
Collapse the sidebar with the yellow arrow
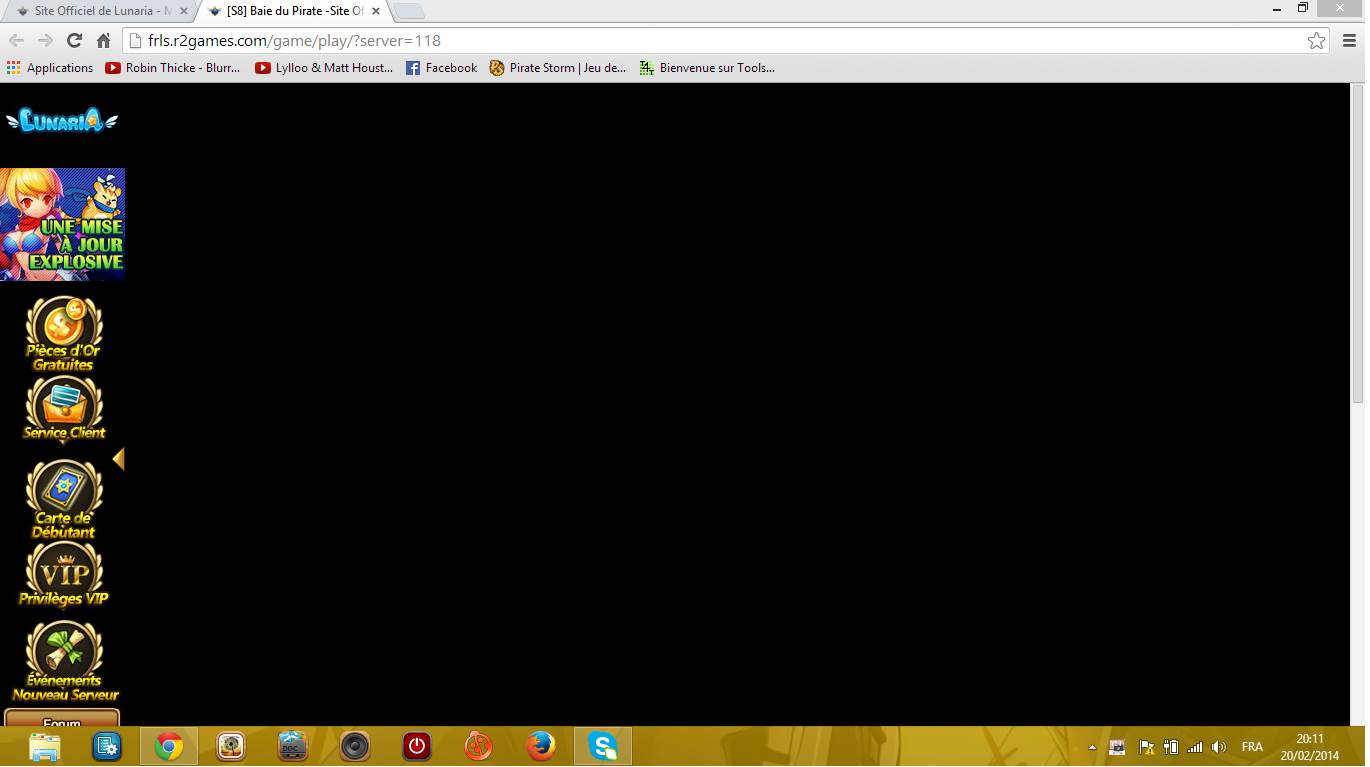pos(118,459)
